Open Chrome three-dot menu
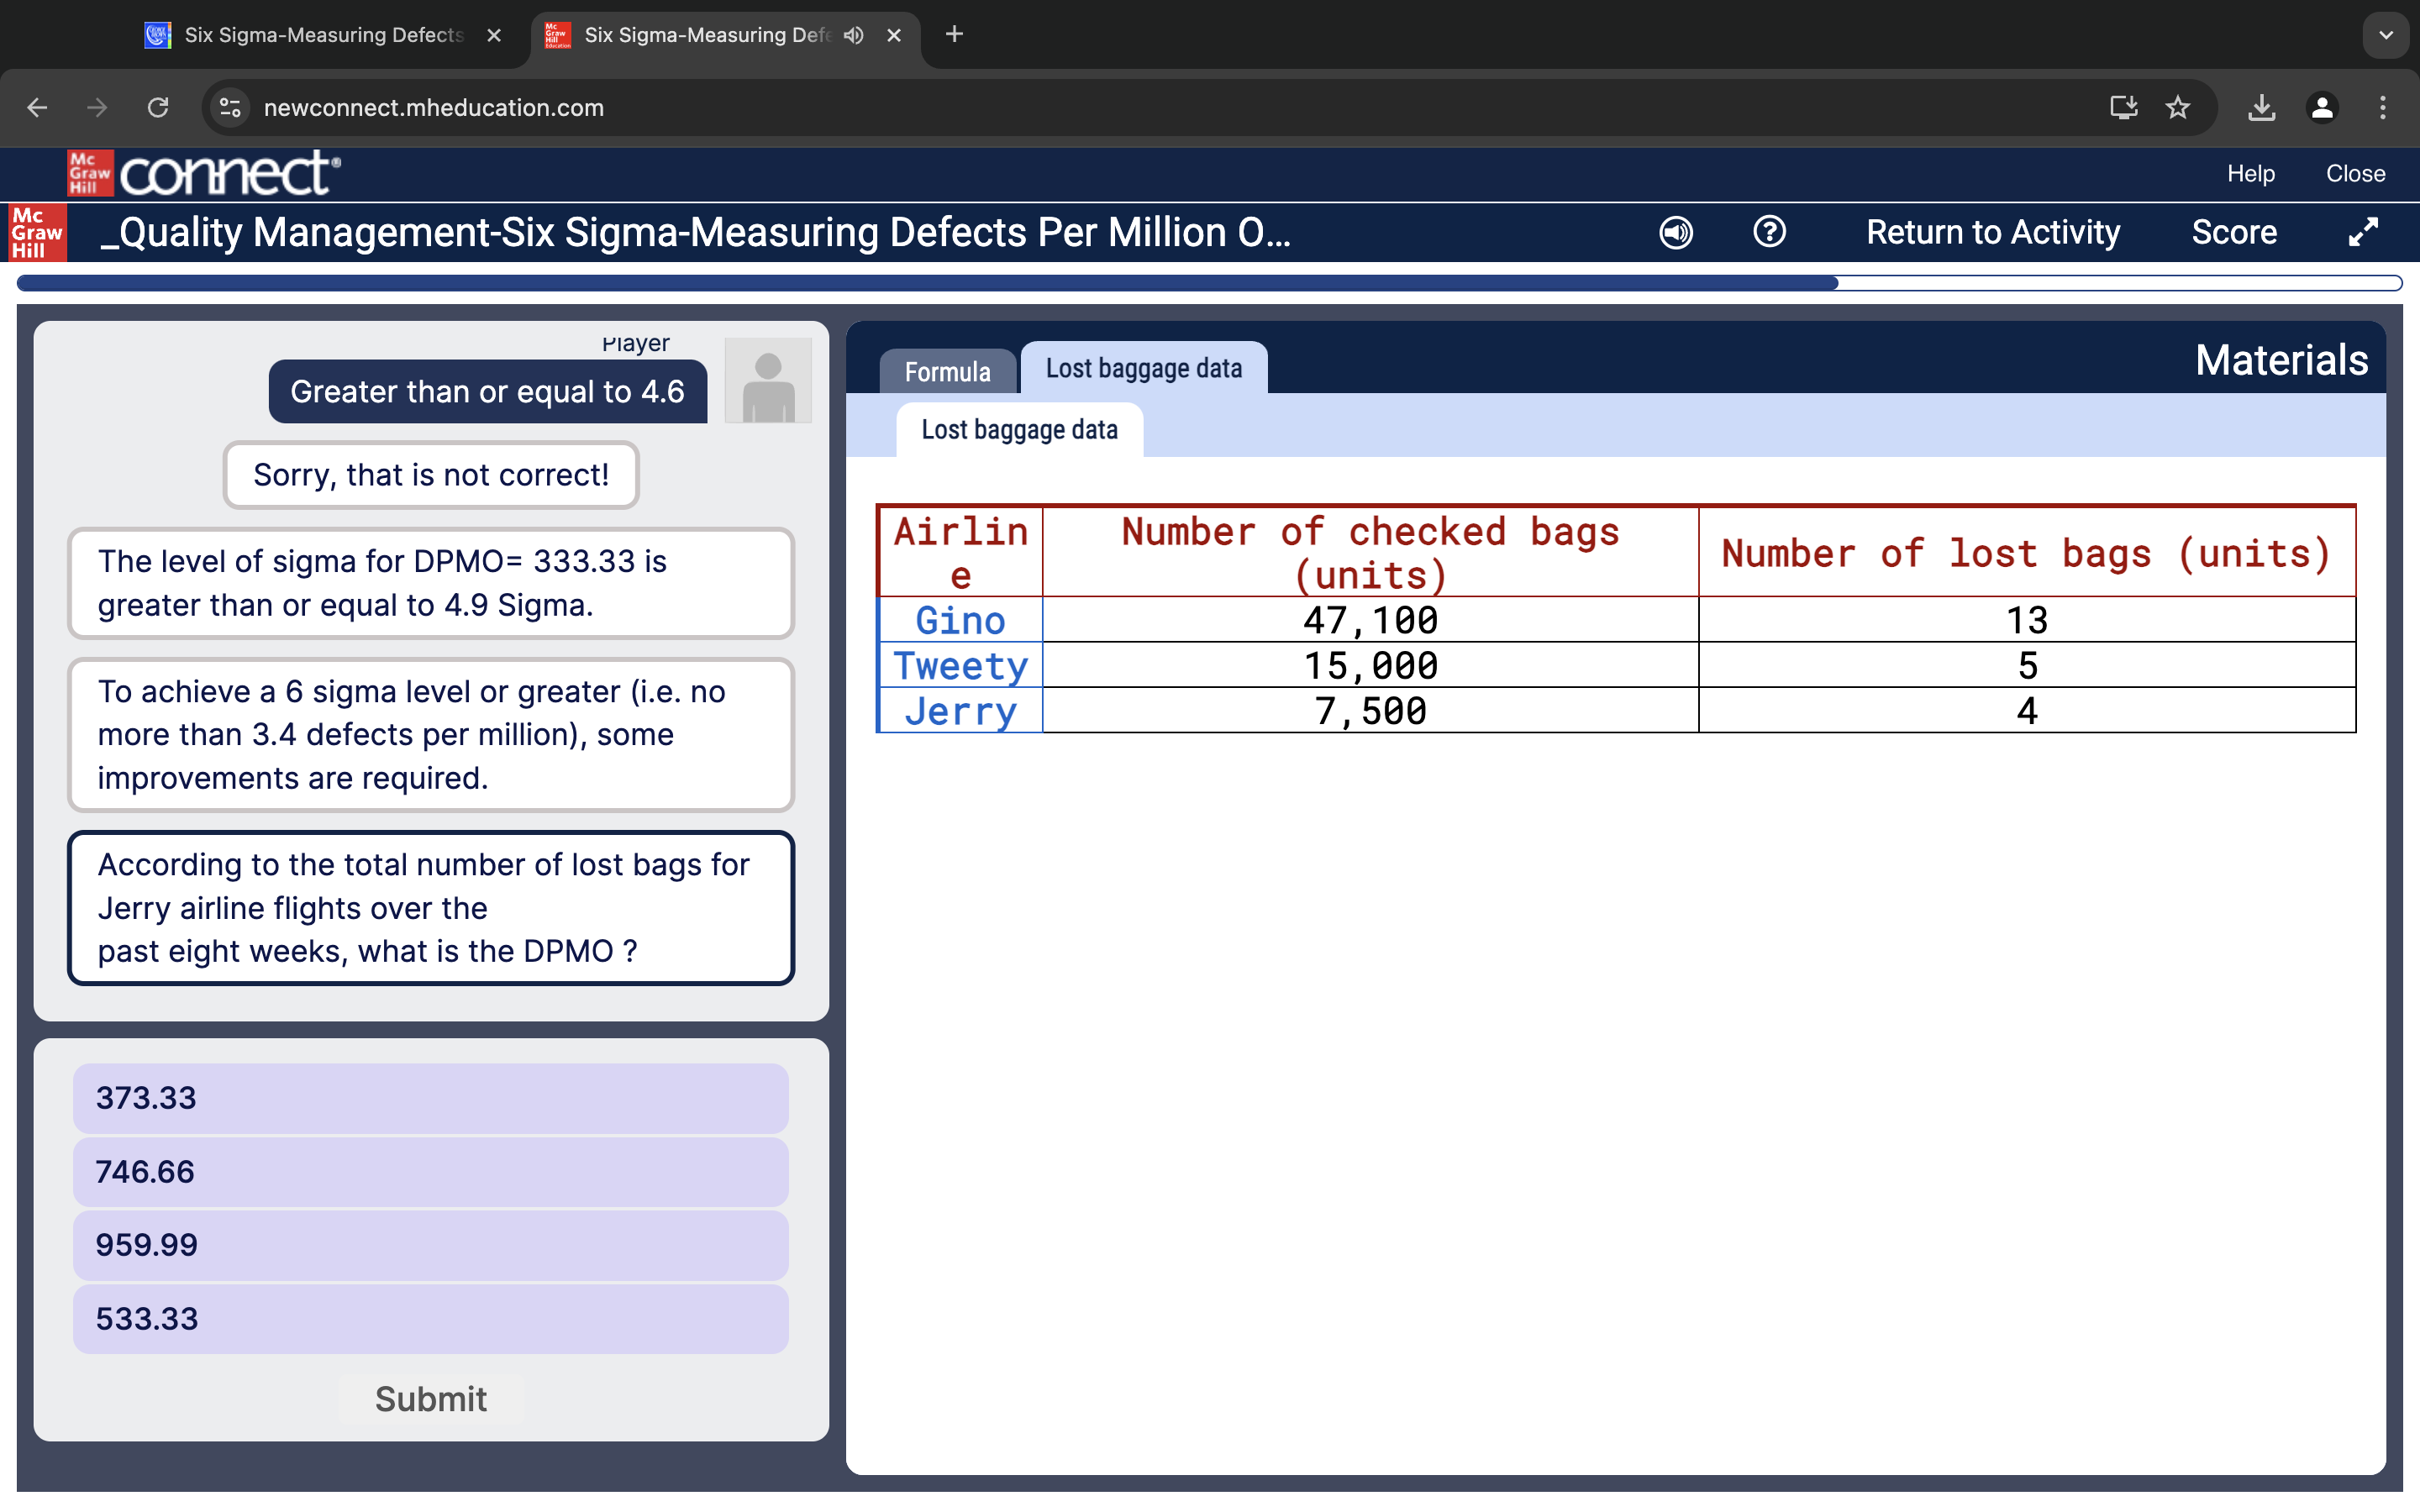 click(2383, 107)
